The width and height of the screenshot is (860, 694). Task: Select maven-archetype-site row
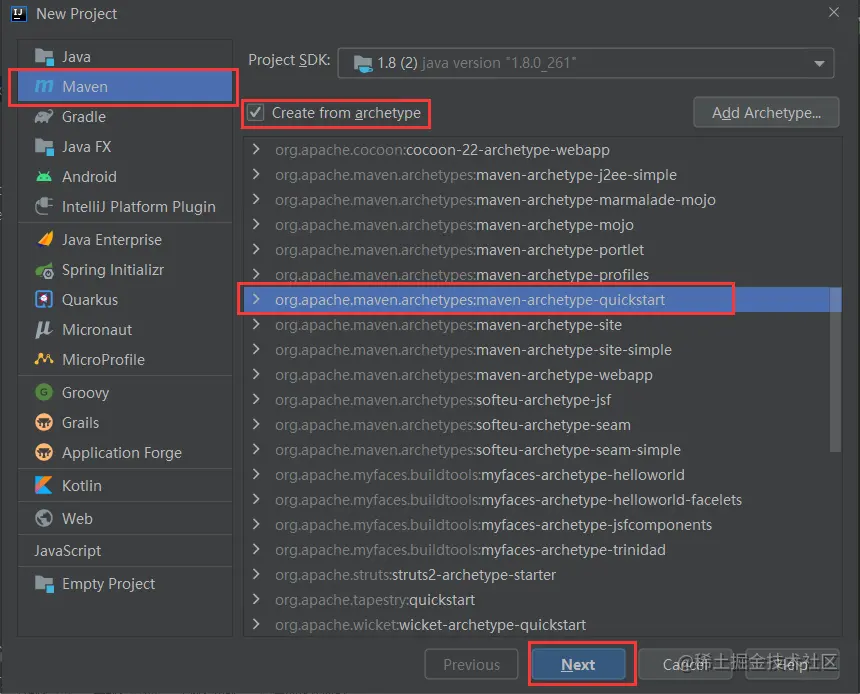click(x=542, y=325)
